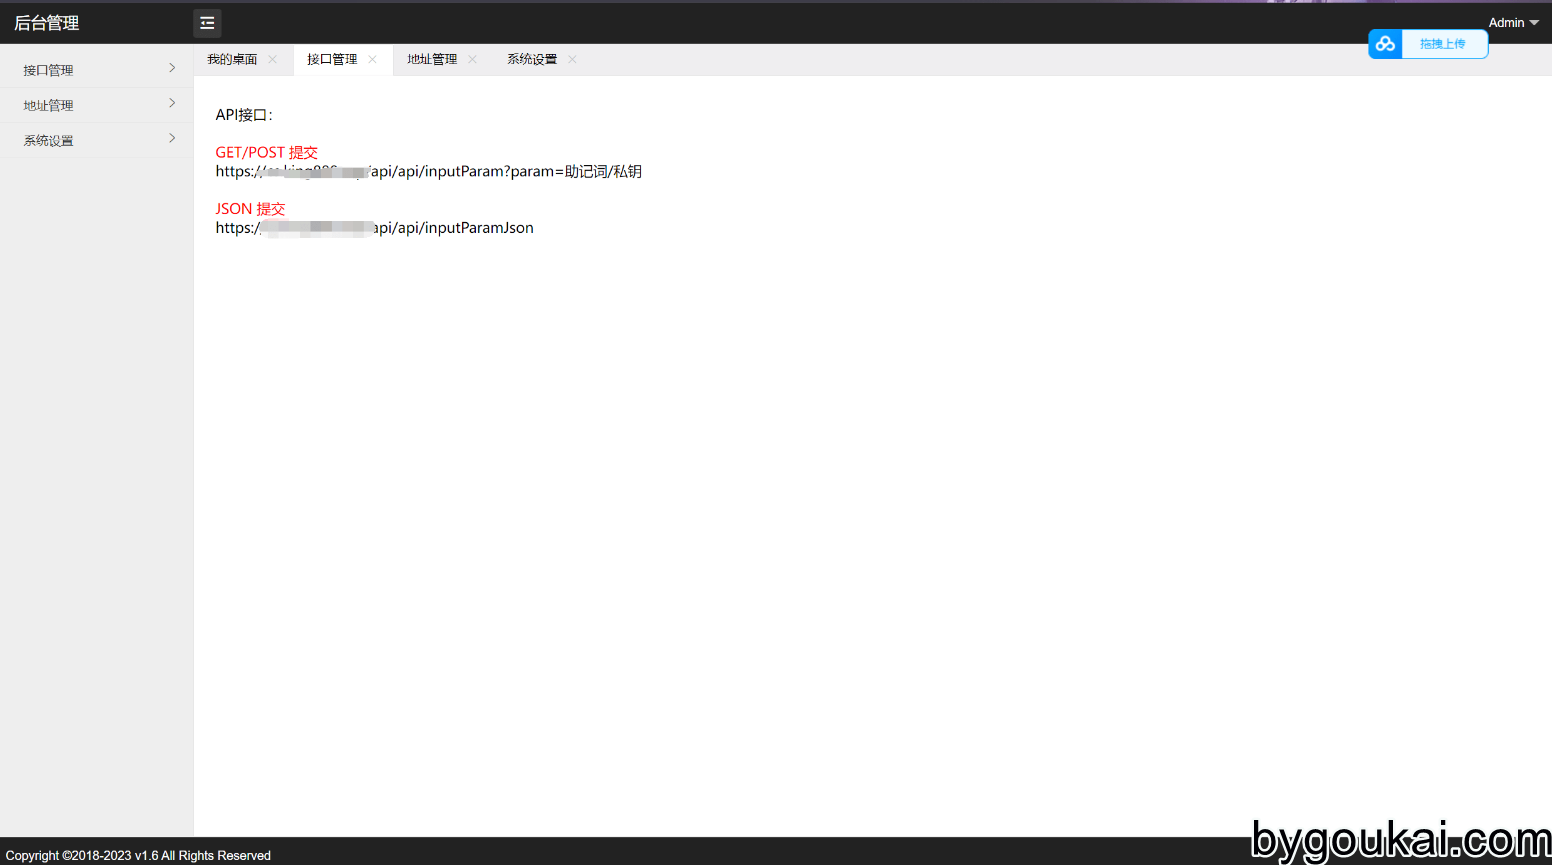The height and width of the screenshot is (865, 1552).
Task: Close the 系统设置 tab
Action: tap(572, 59)
